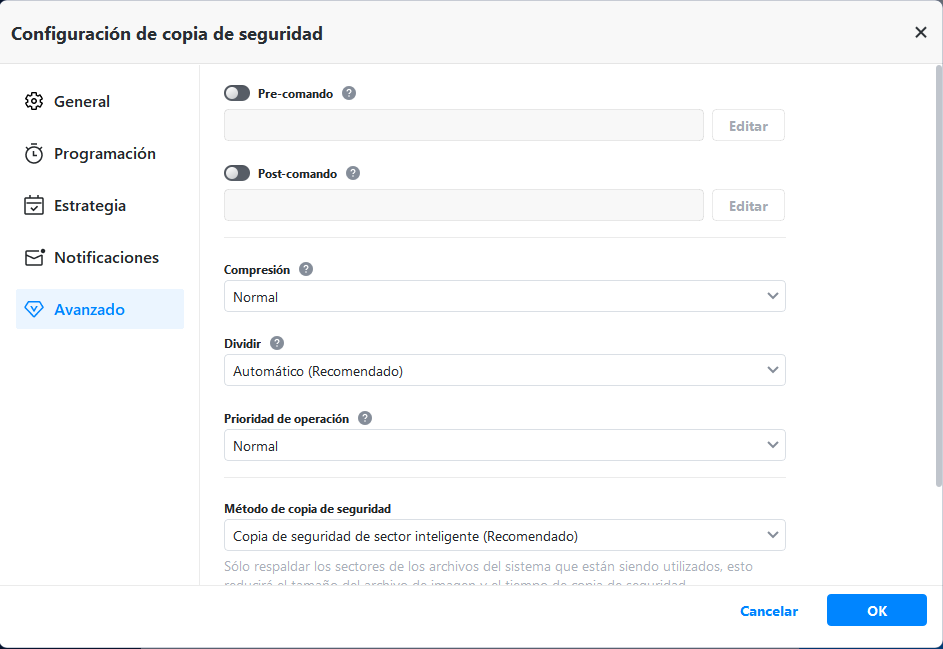Screen dimensions: 943x649
Task: Click the help icon next to Post-comando
Action: pyautogui.click(x=353, y=173)
